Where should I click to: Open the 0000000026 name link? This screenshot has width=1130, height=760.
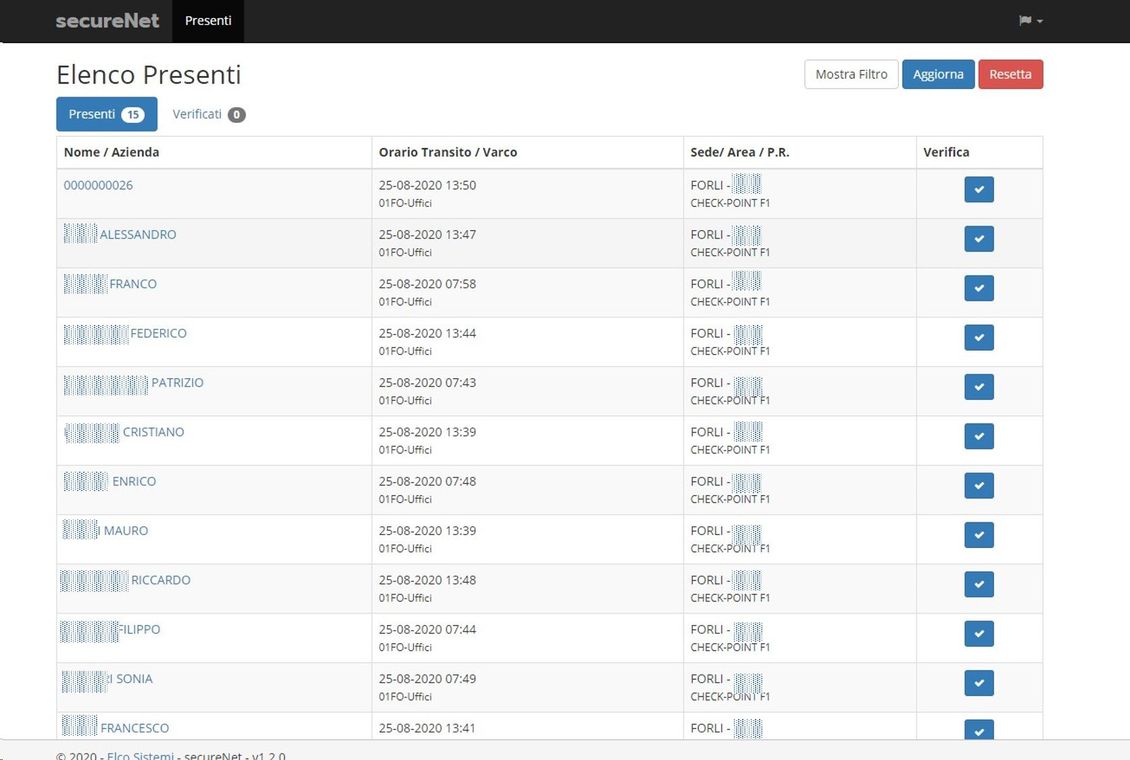coord(98,185)
